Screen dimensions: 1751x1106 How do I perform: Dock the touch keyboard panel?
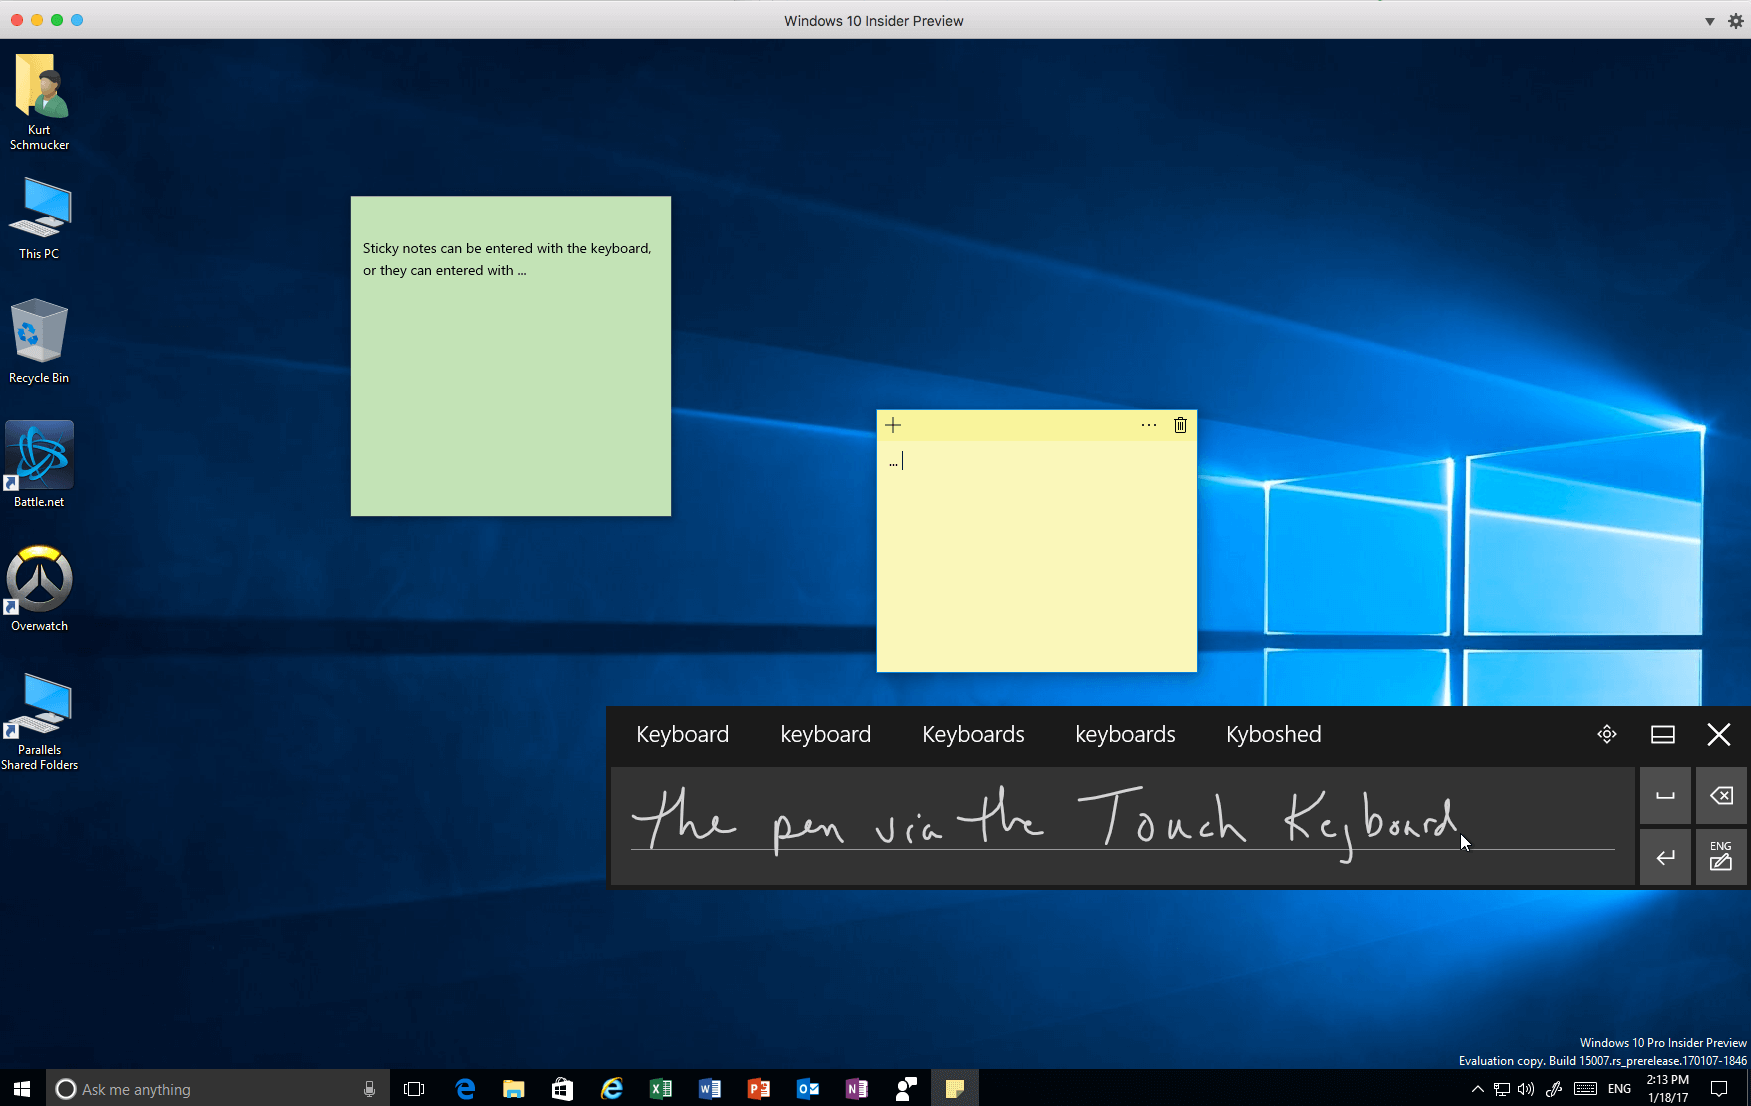[1663, 735]
